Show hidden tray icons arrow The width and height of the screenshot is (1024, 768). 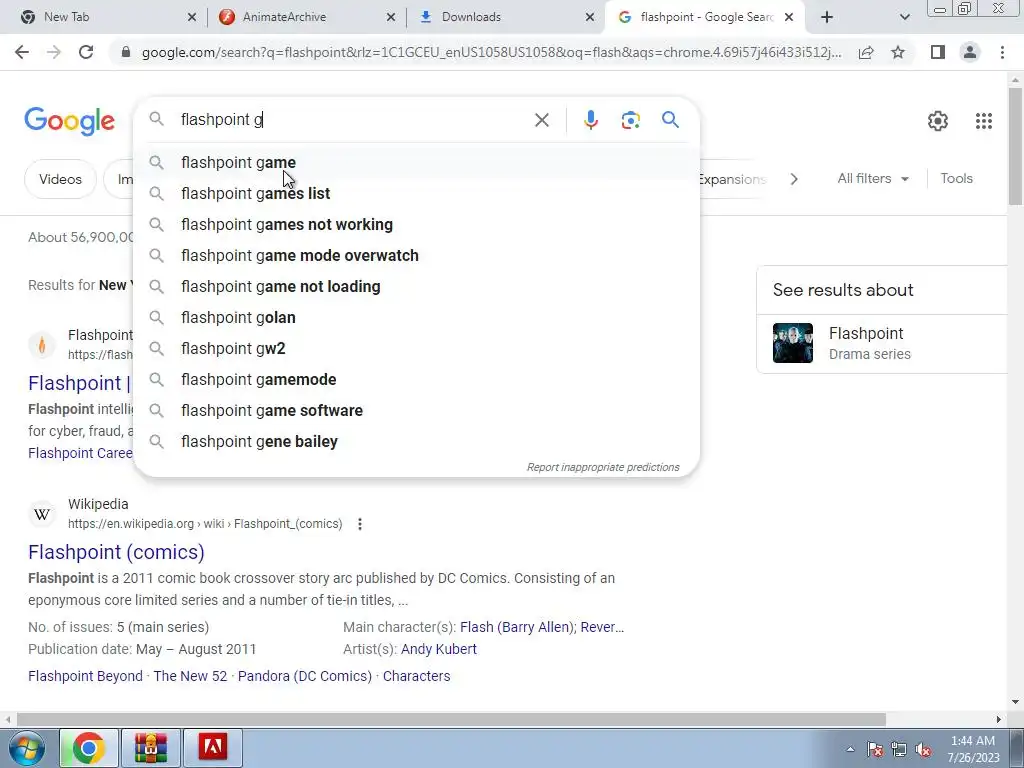pyautogui.click(x=850, y=750)
